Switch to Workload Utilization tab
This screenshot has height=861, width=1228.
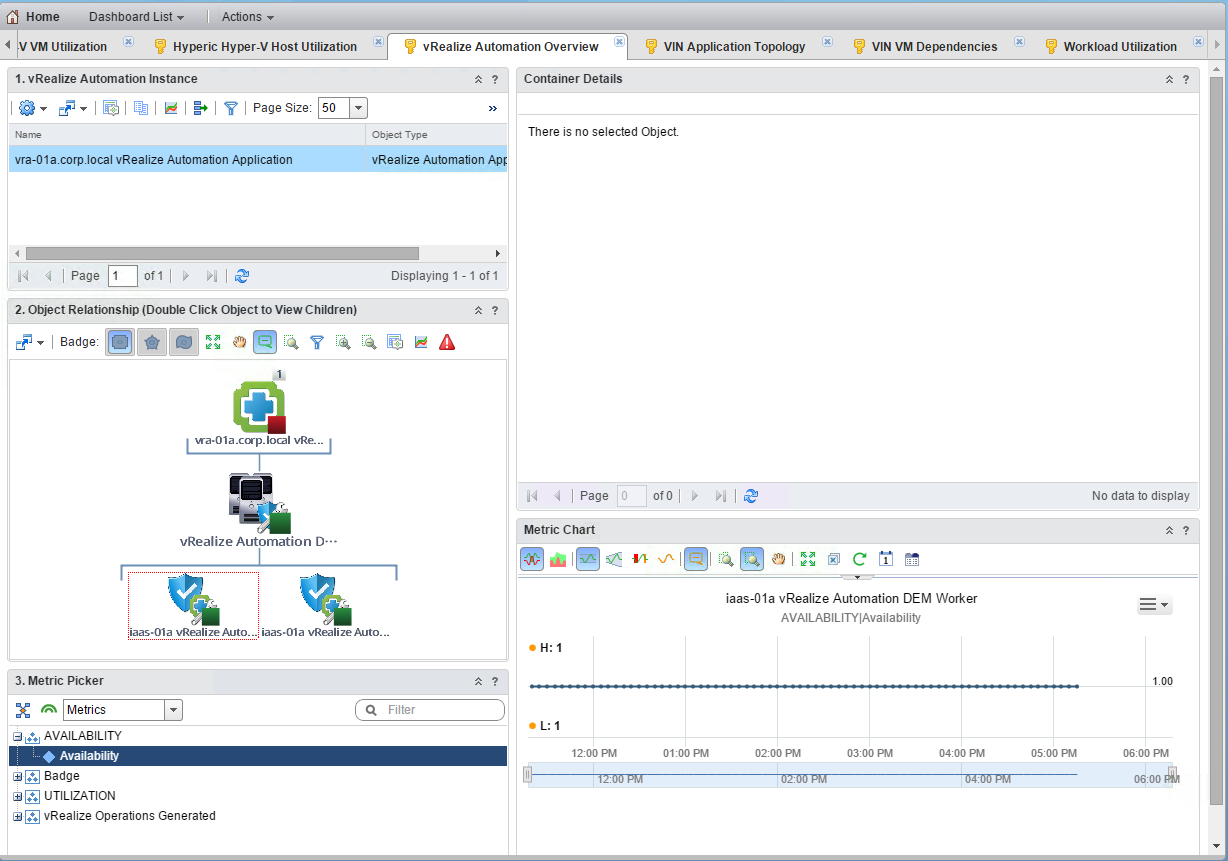tap(1120, 46)
